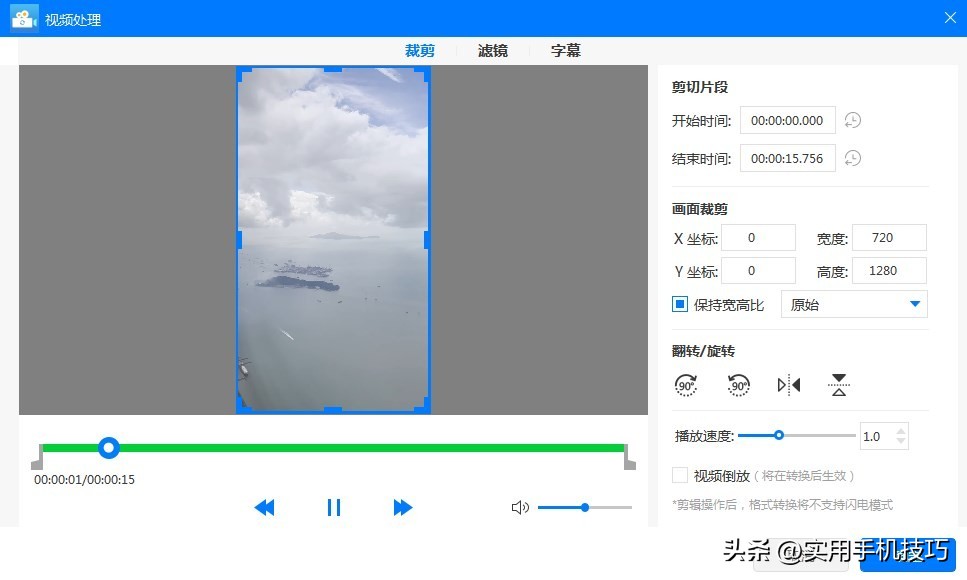Flip the video vertically

838,384
